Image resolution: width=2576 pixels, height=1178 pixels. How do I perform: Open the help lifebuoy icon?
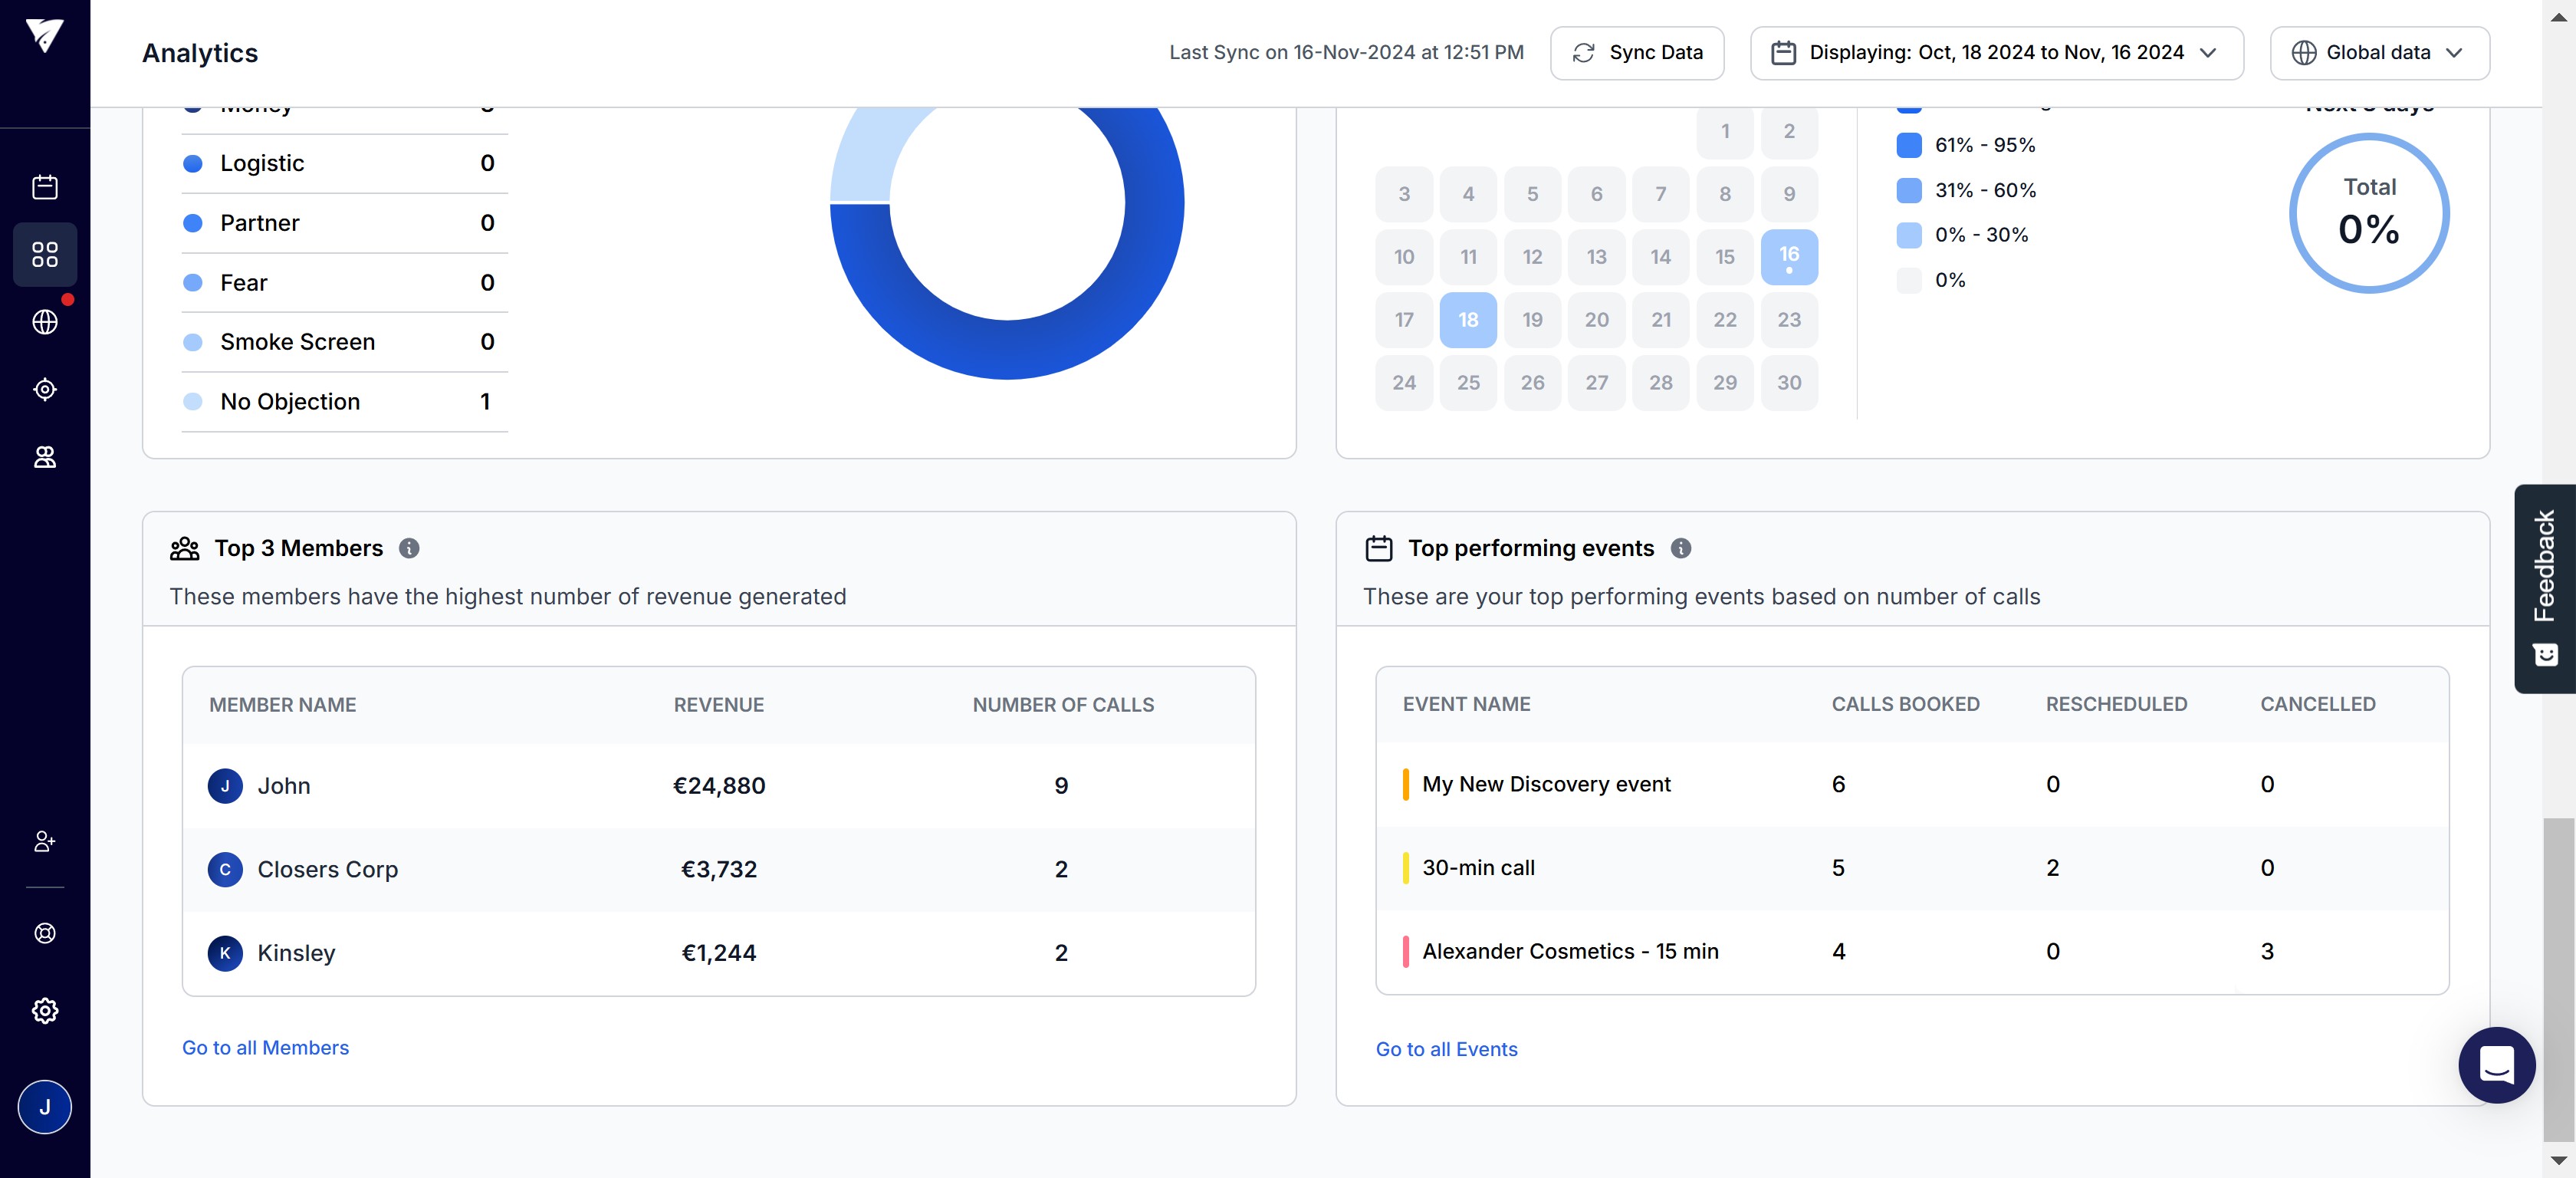44,933
